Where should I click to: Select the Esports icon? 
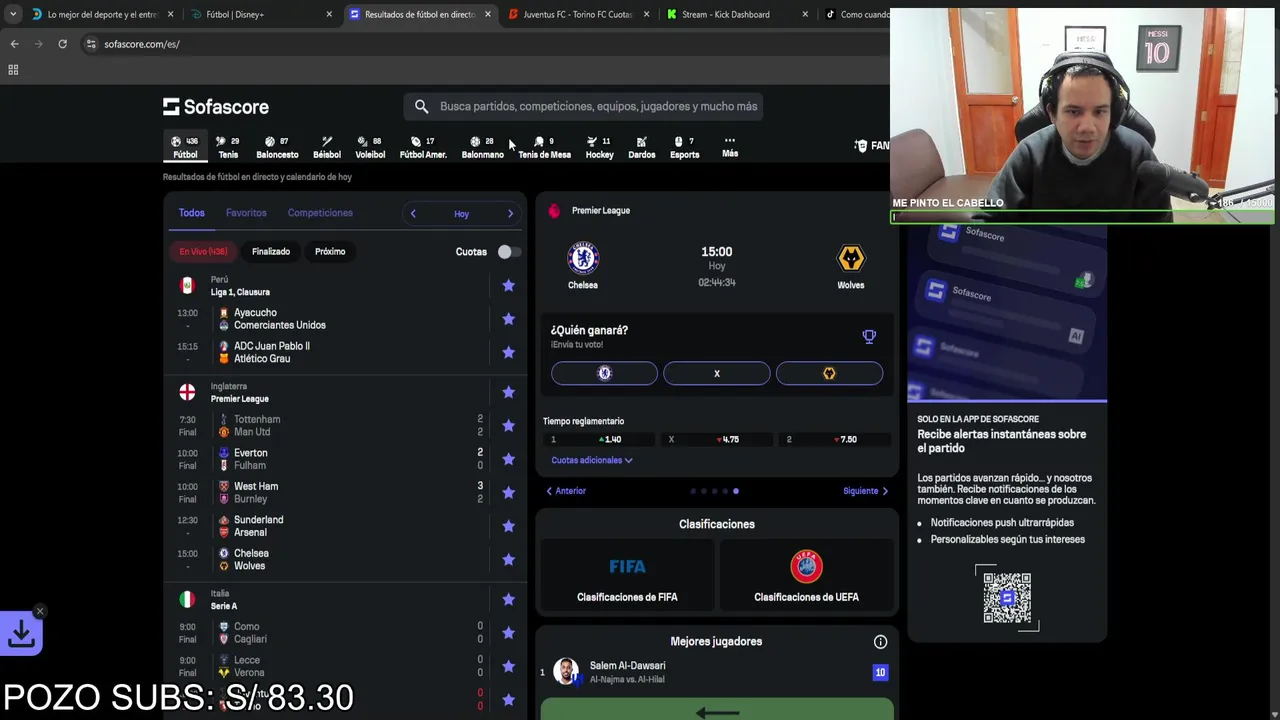click(685, 147)
